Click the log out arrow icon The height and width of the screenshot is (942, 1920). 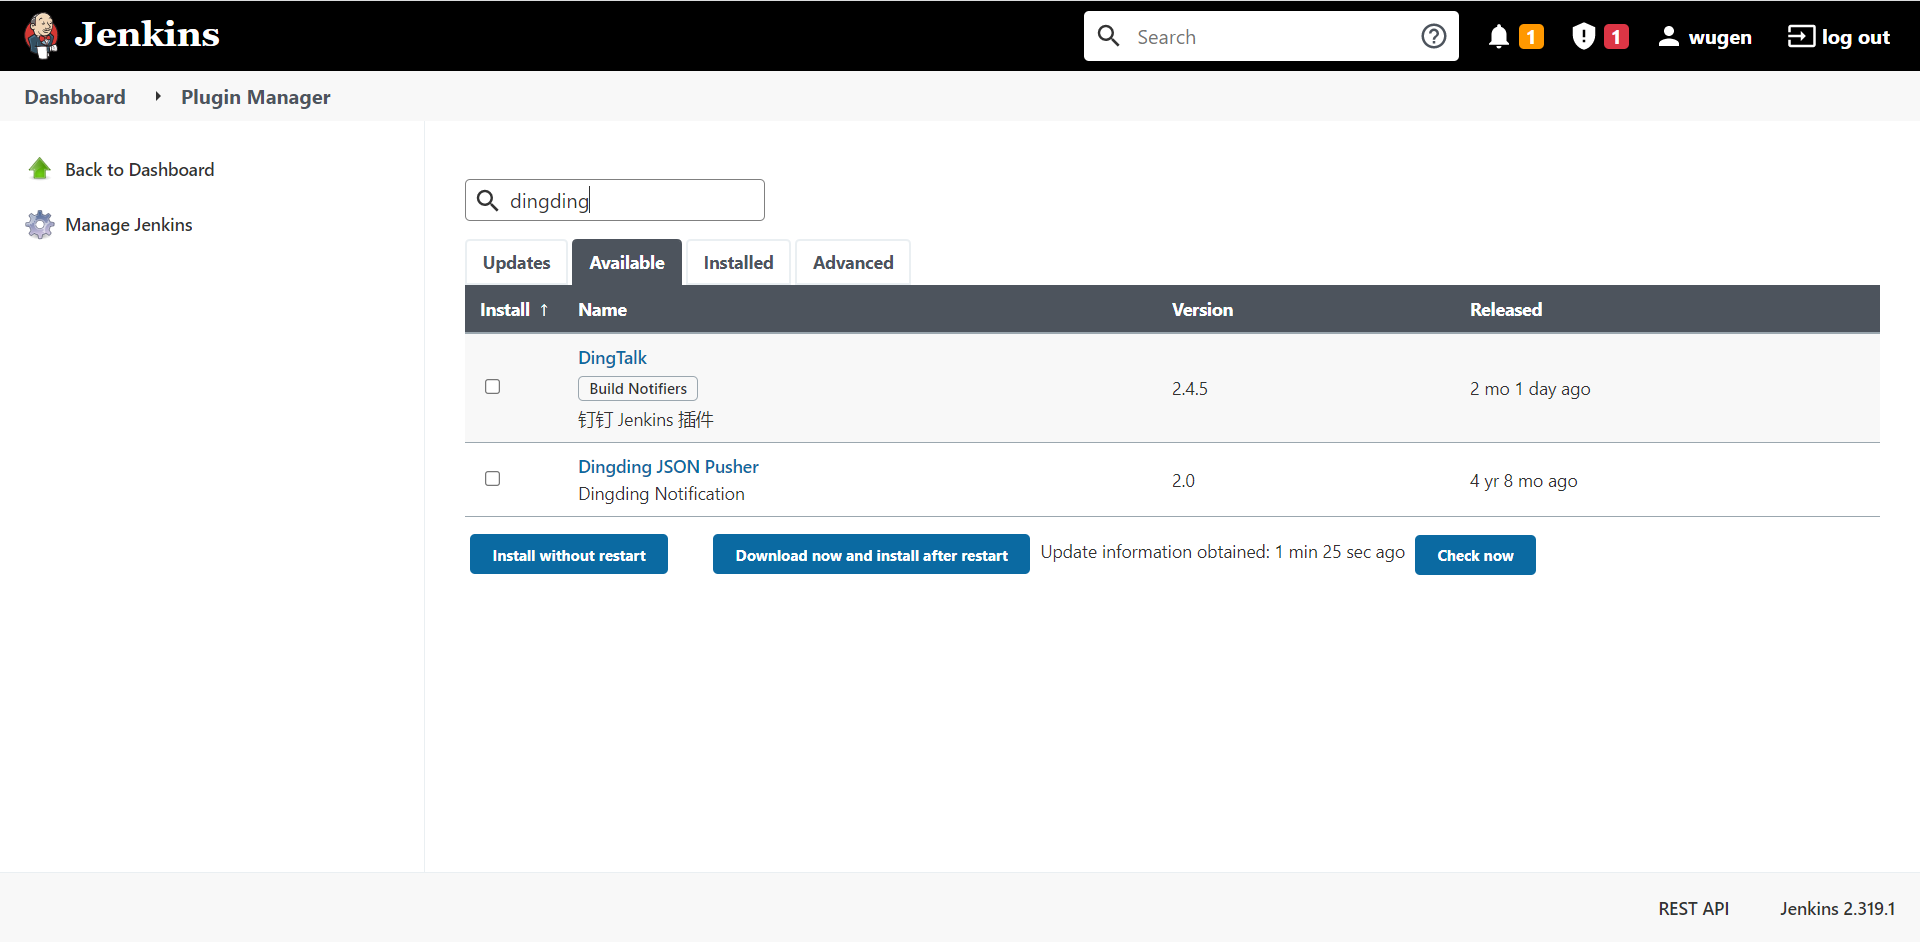coord(1801,37)
